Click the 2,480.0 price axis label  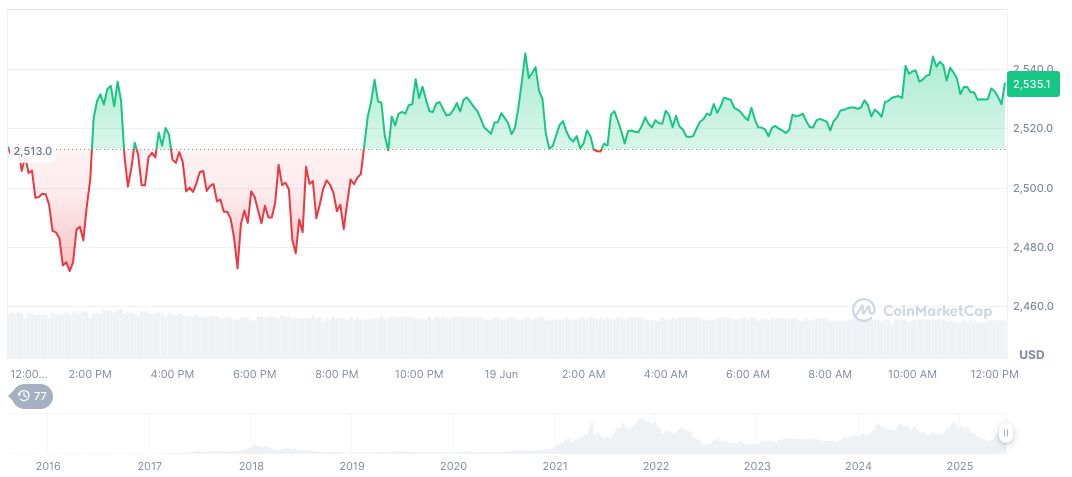[x=1033, y=247]
